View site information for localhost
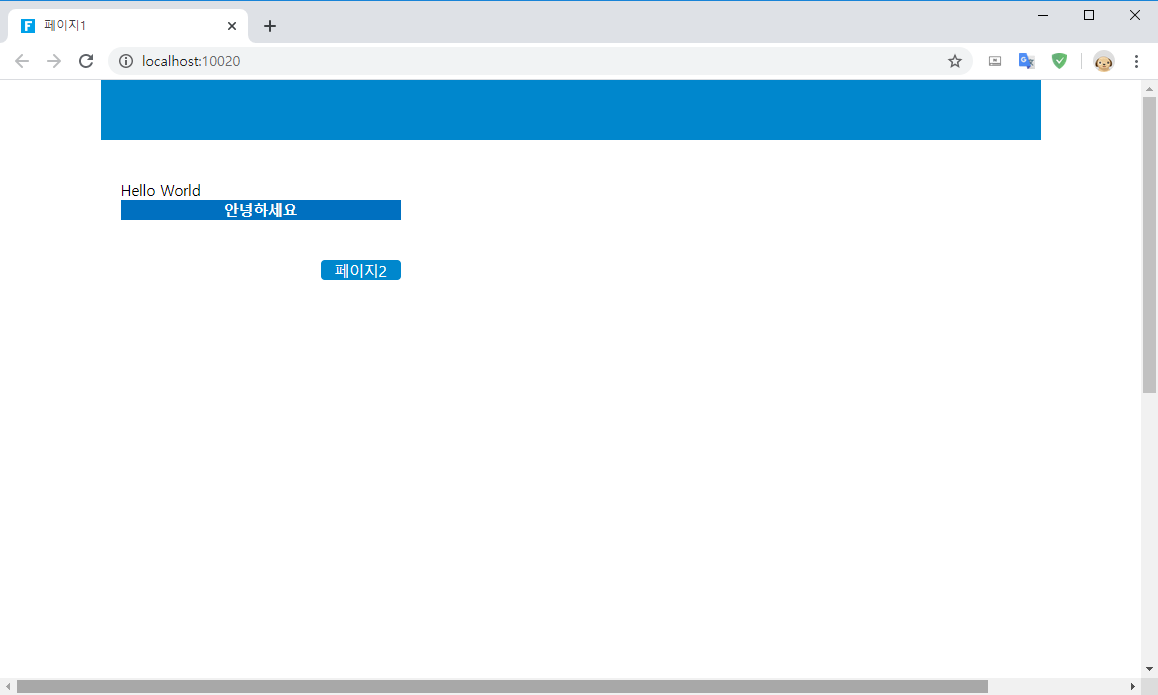Viewport: 1158px width, 695px height. click(x=126, y=61)
